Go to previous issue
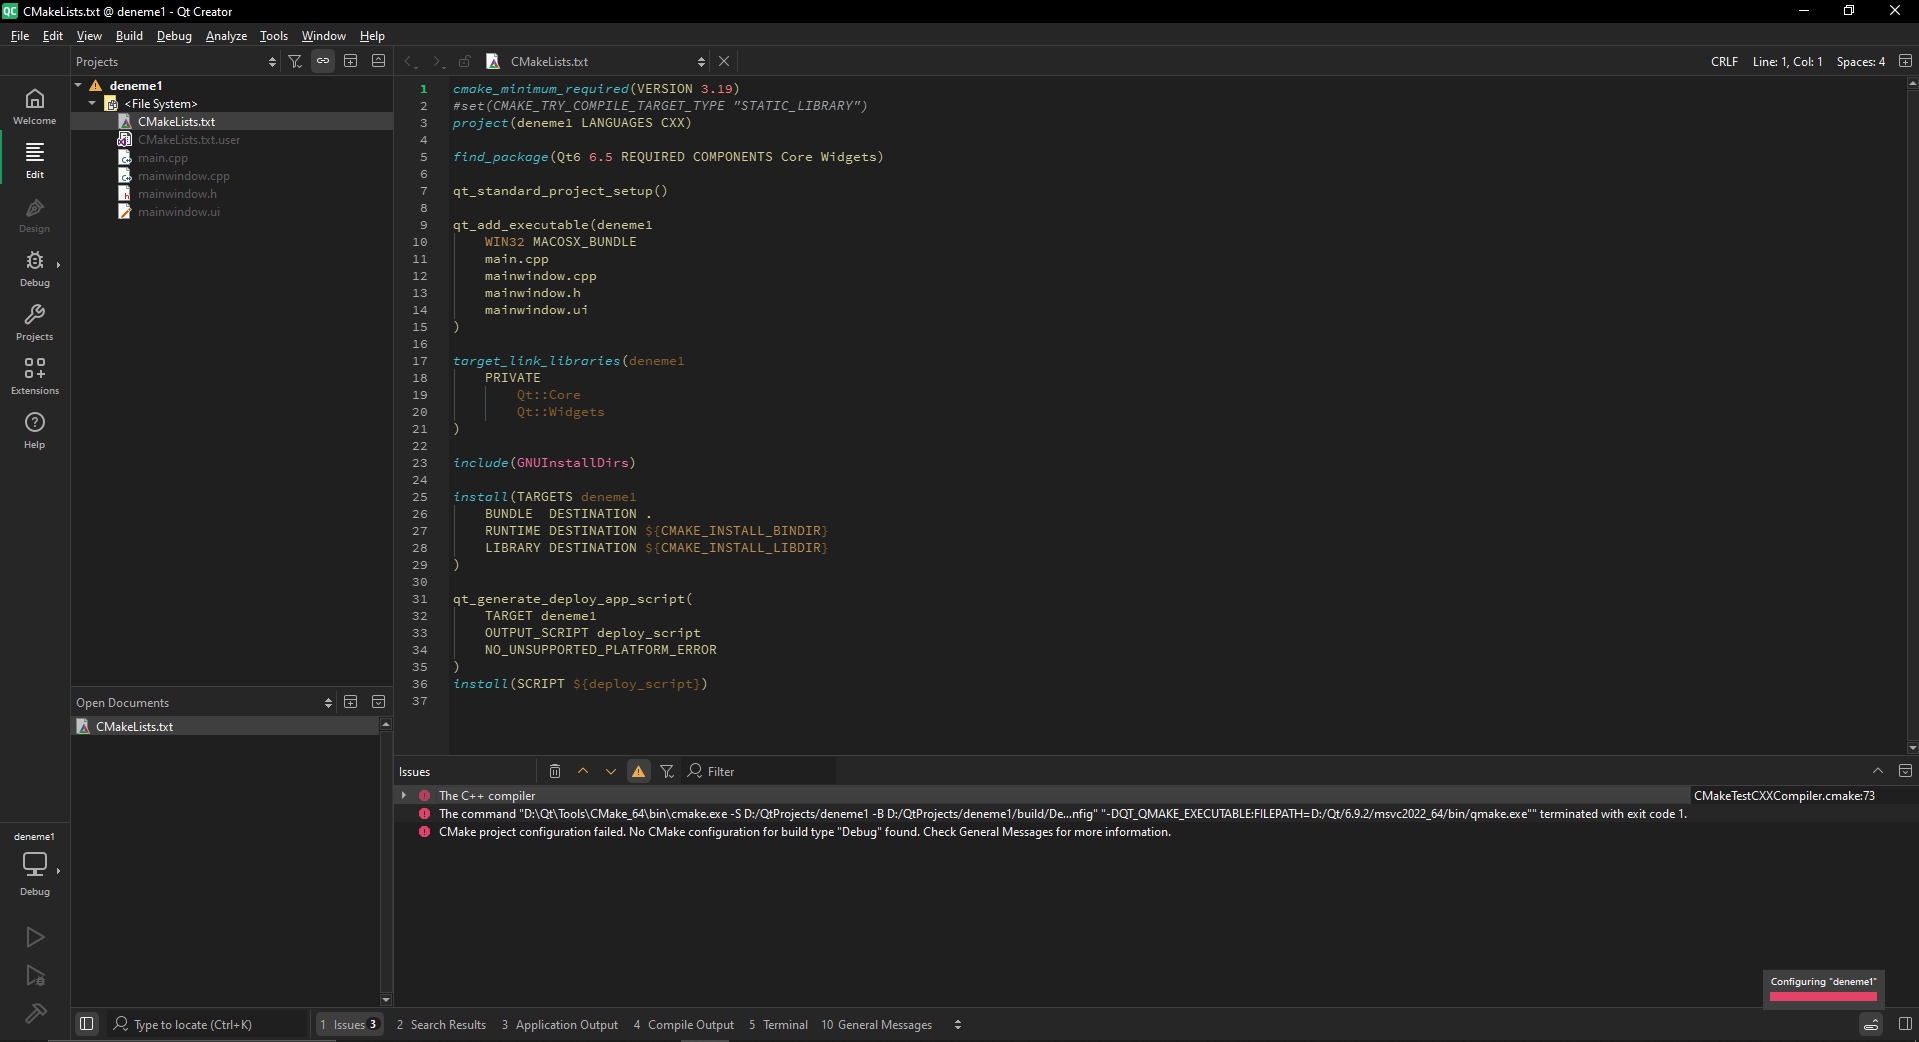The height and width of the screenshot is (1042, 1919). (x=583, y=771)
